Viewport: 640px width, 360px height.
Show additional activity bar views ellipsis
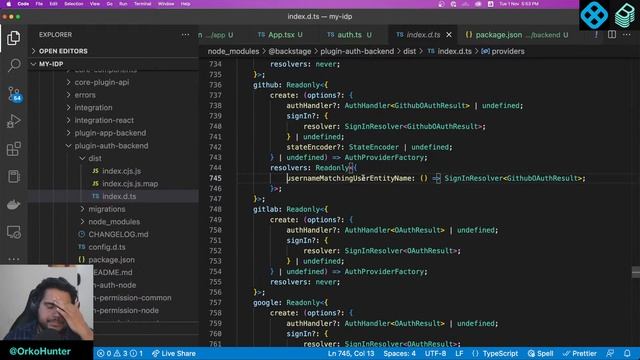point(13,259)
